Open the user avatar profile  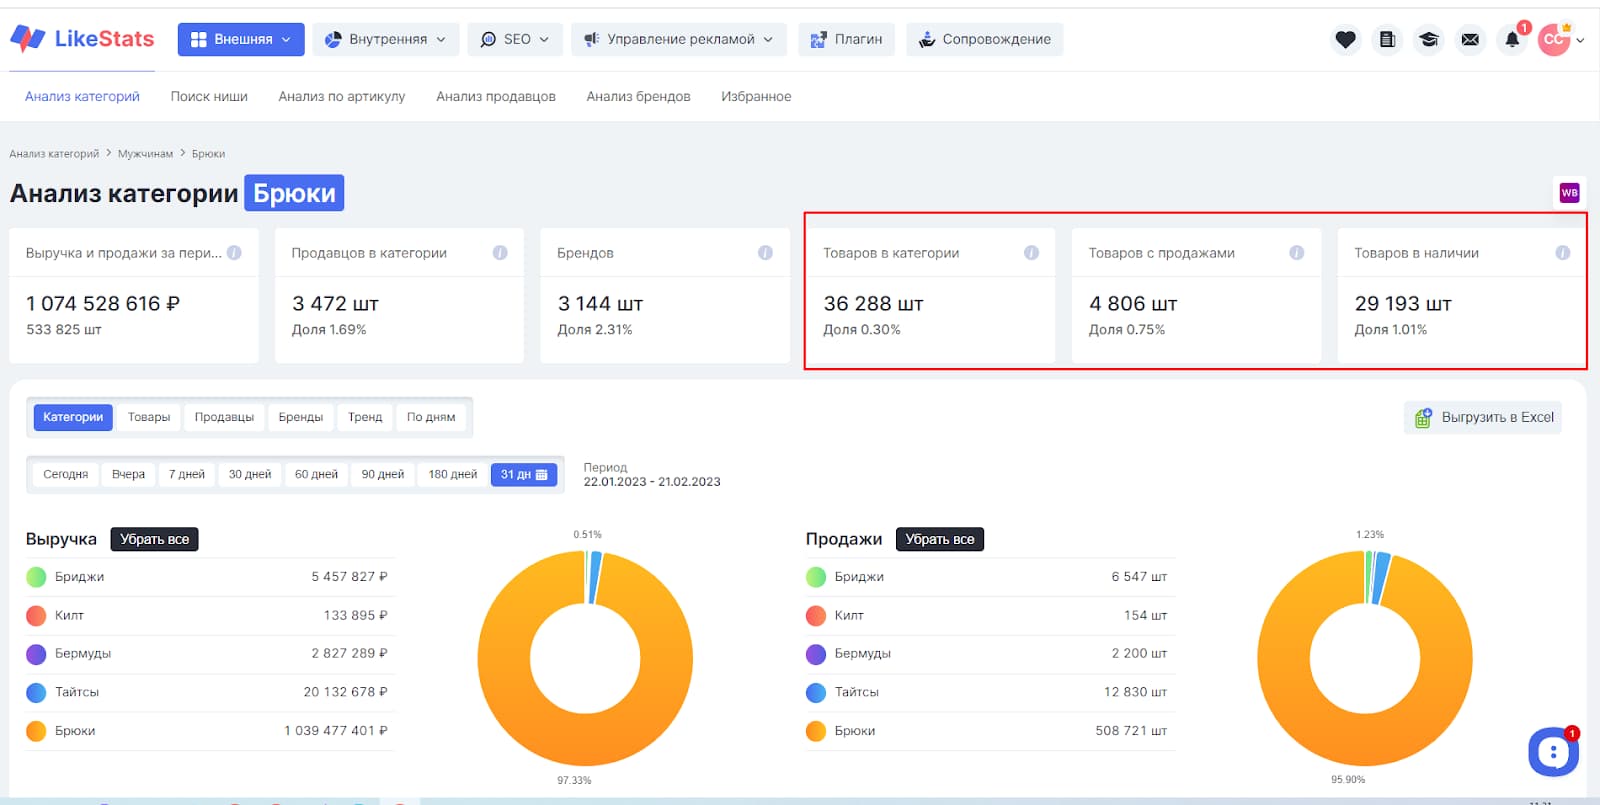click(1554, 40)
